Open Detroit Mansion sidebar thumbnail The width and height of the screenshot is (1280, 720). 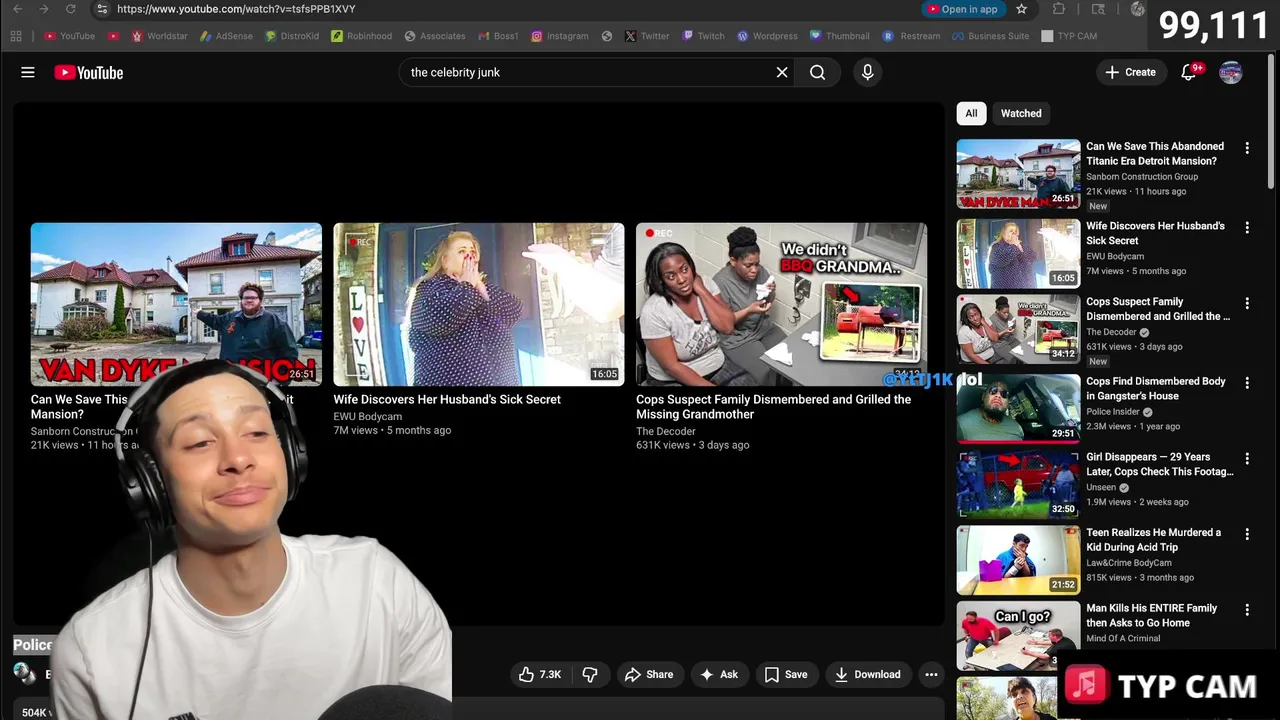(x=1018, y=174)
